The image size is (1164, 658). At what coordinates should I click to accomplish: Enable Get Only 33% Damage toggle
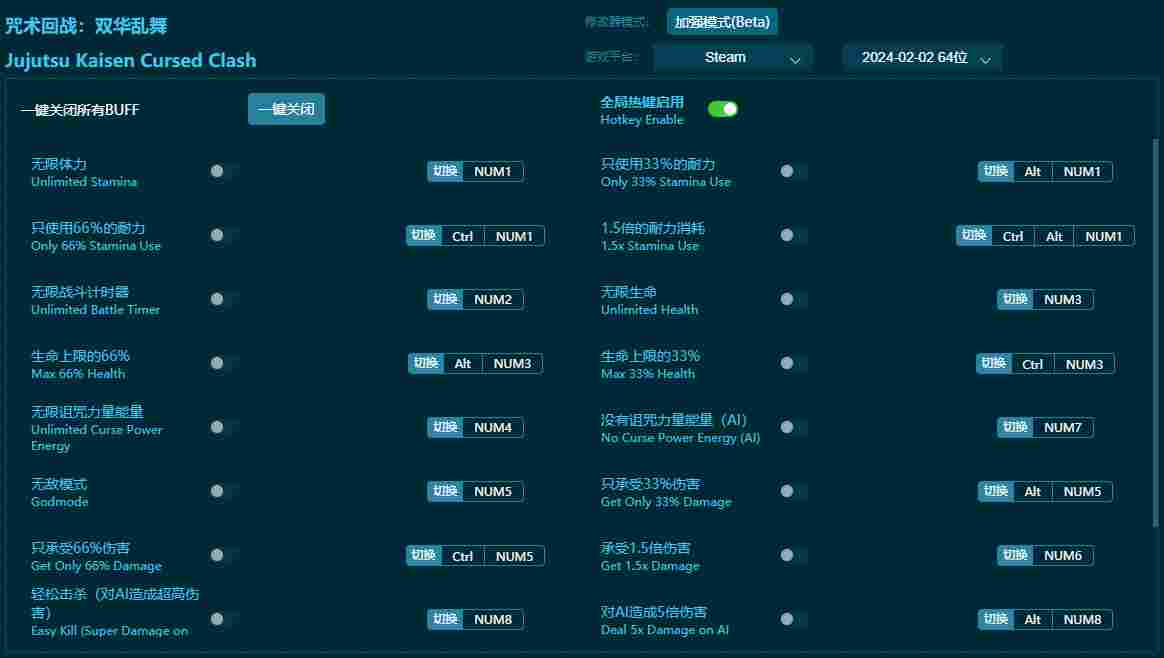pos(794,490)
